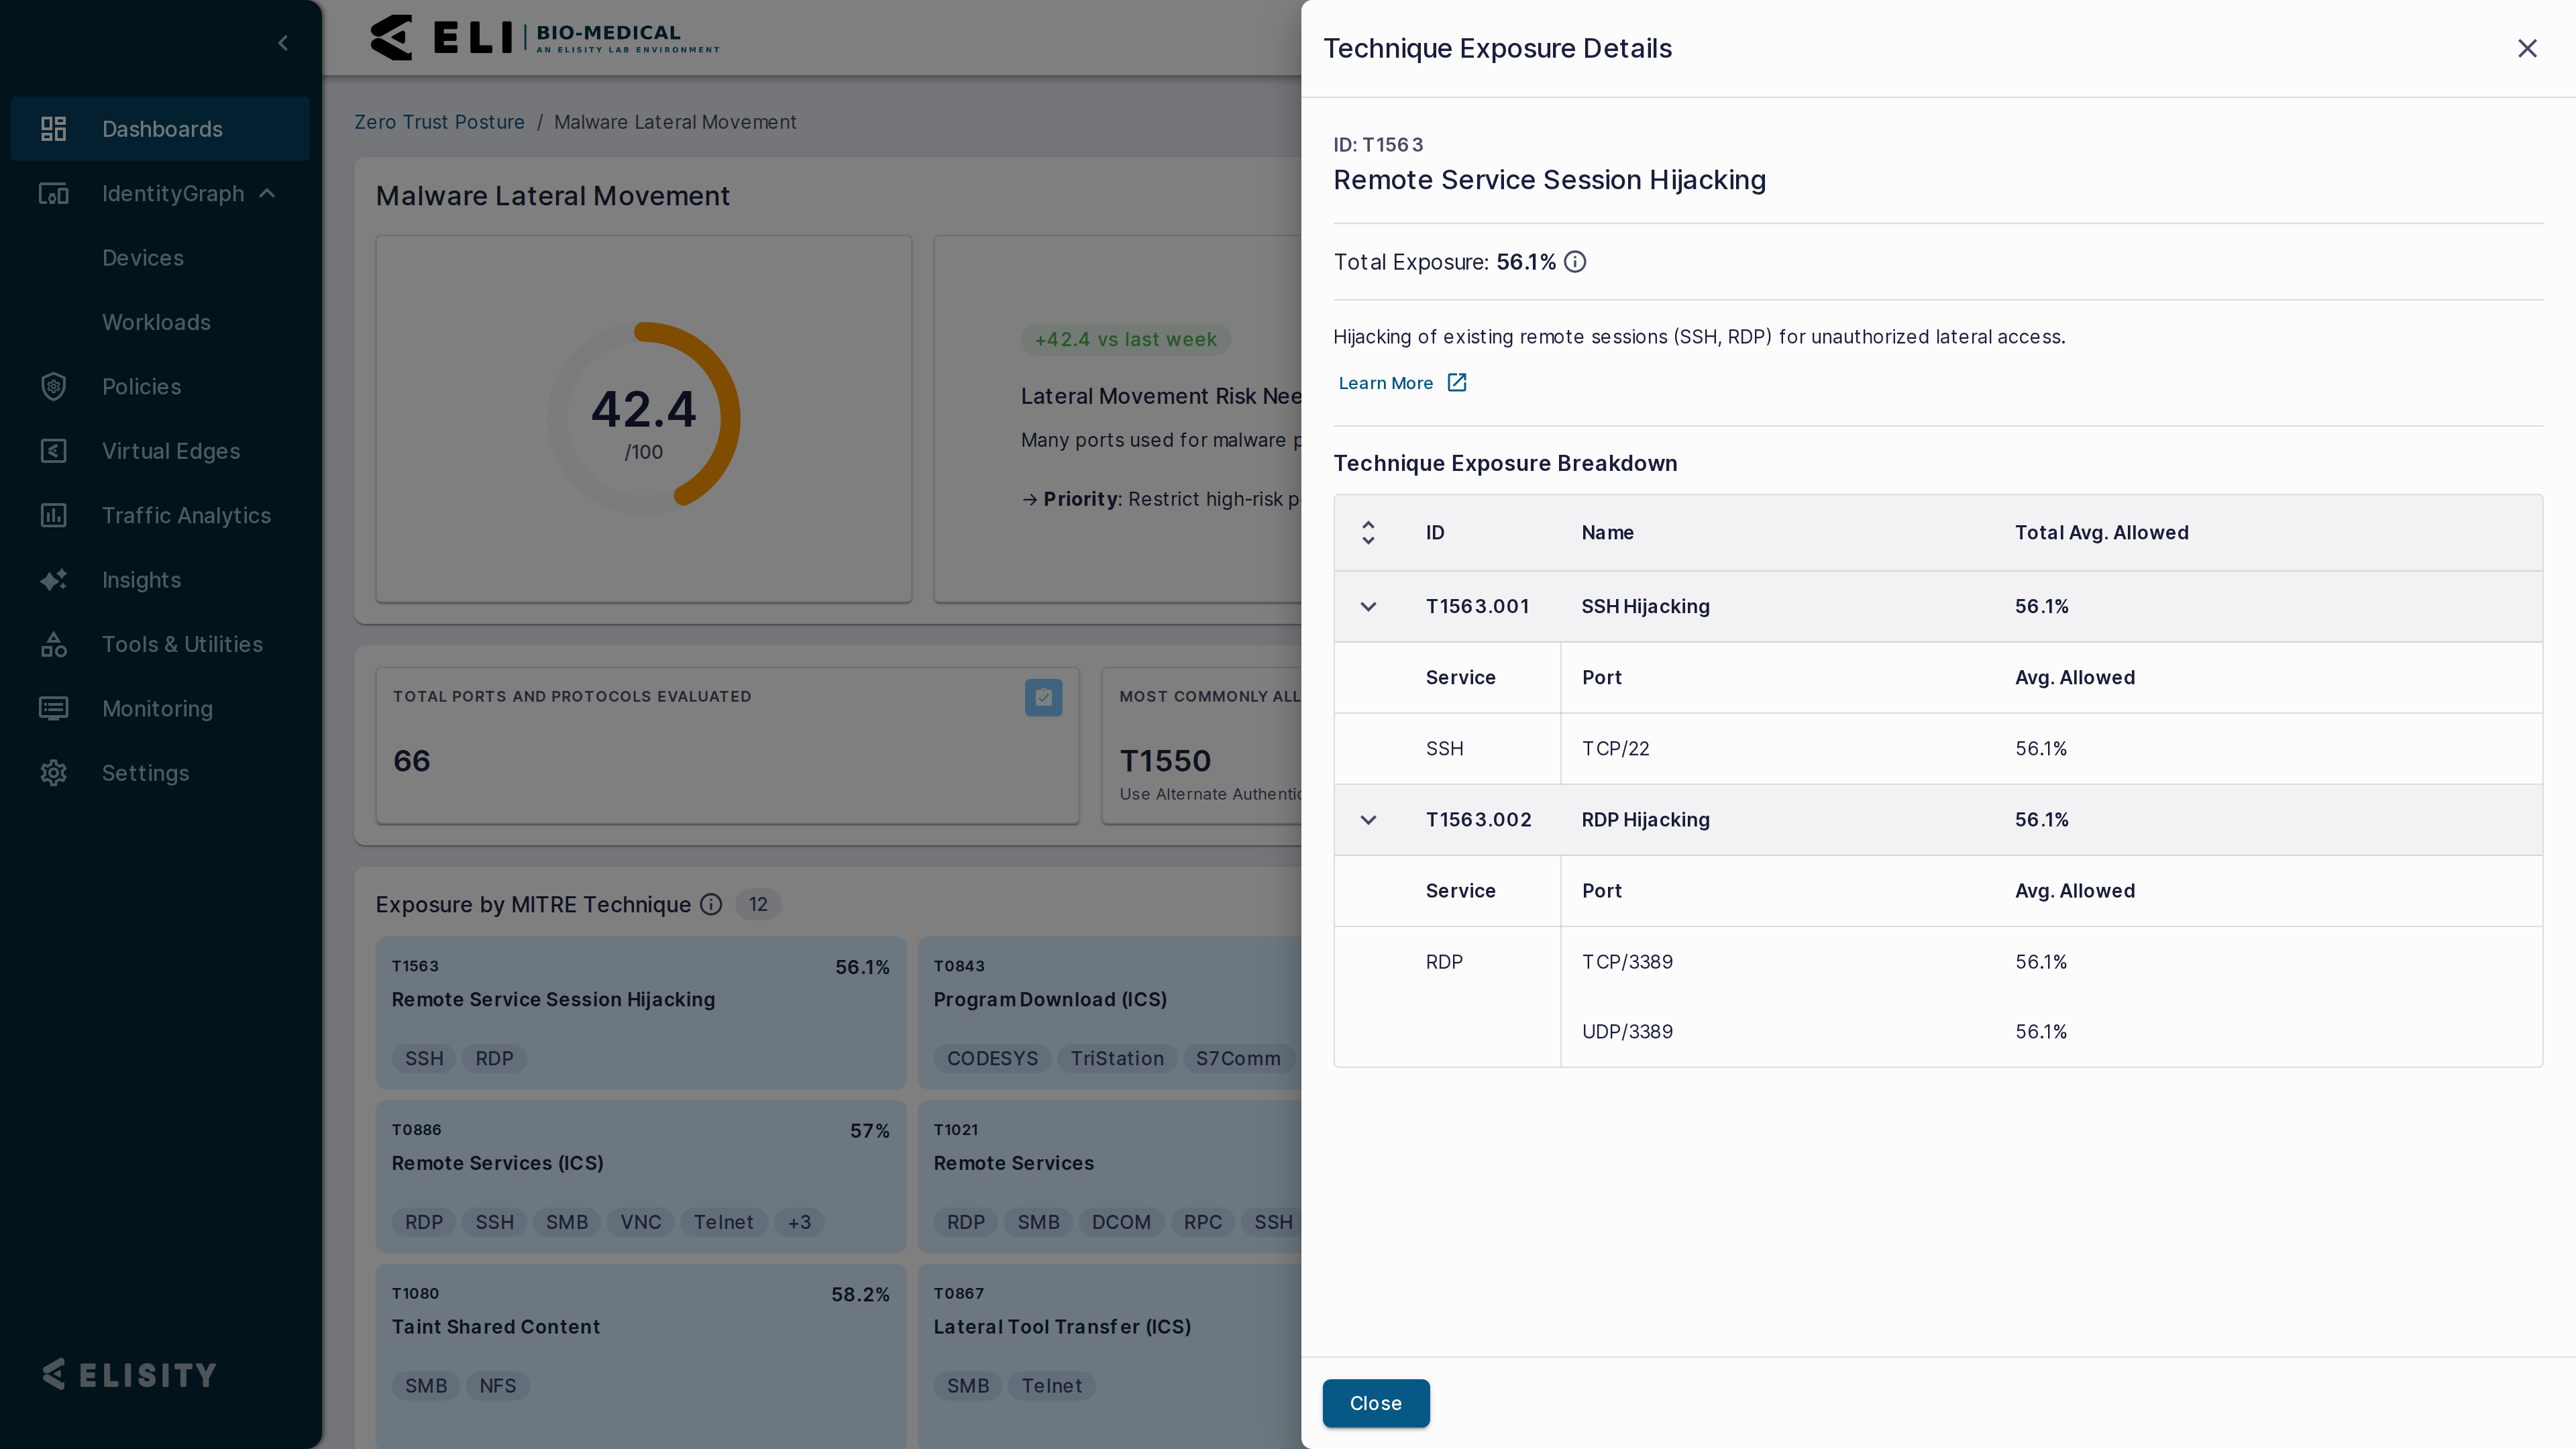This screenshot has height=1449, width=2576.
Task: Open the Dashboards menu item
Action: [x=160, y=129]
